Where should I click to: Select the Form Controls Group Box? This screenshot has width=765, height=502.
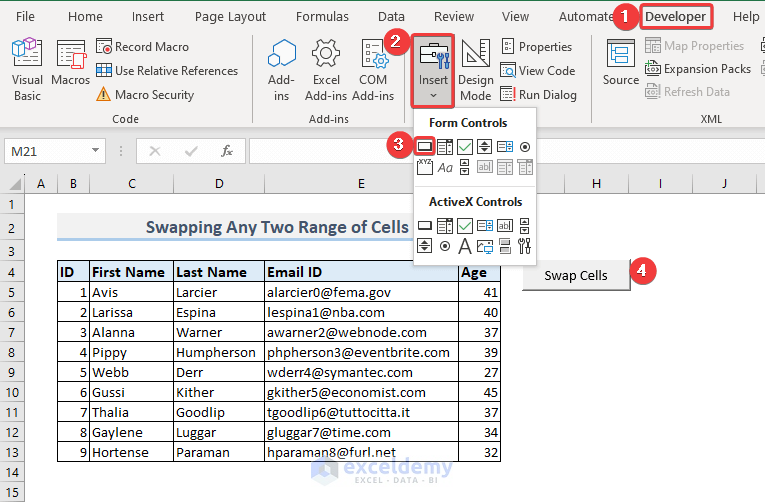424,167
